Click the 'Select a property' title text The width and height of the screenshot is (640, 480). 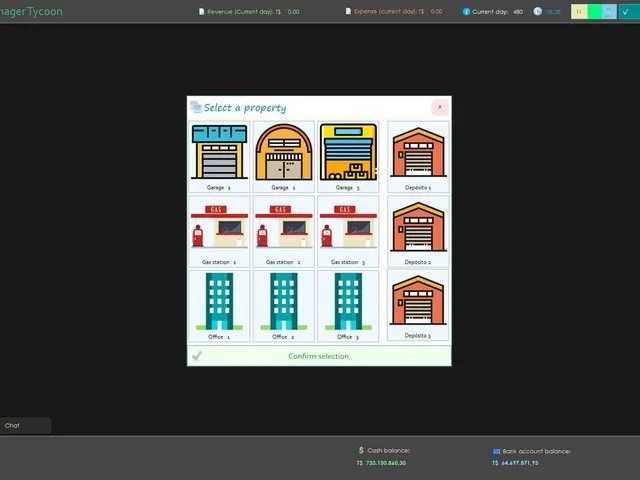pos(245,108)
